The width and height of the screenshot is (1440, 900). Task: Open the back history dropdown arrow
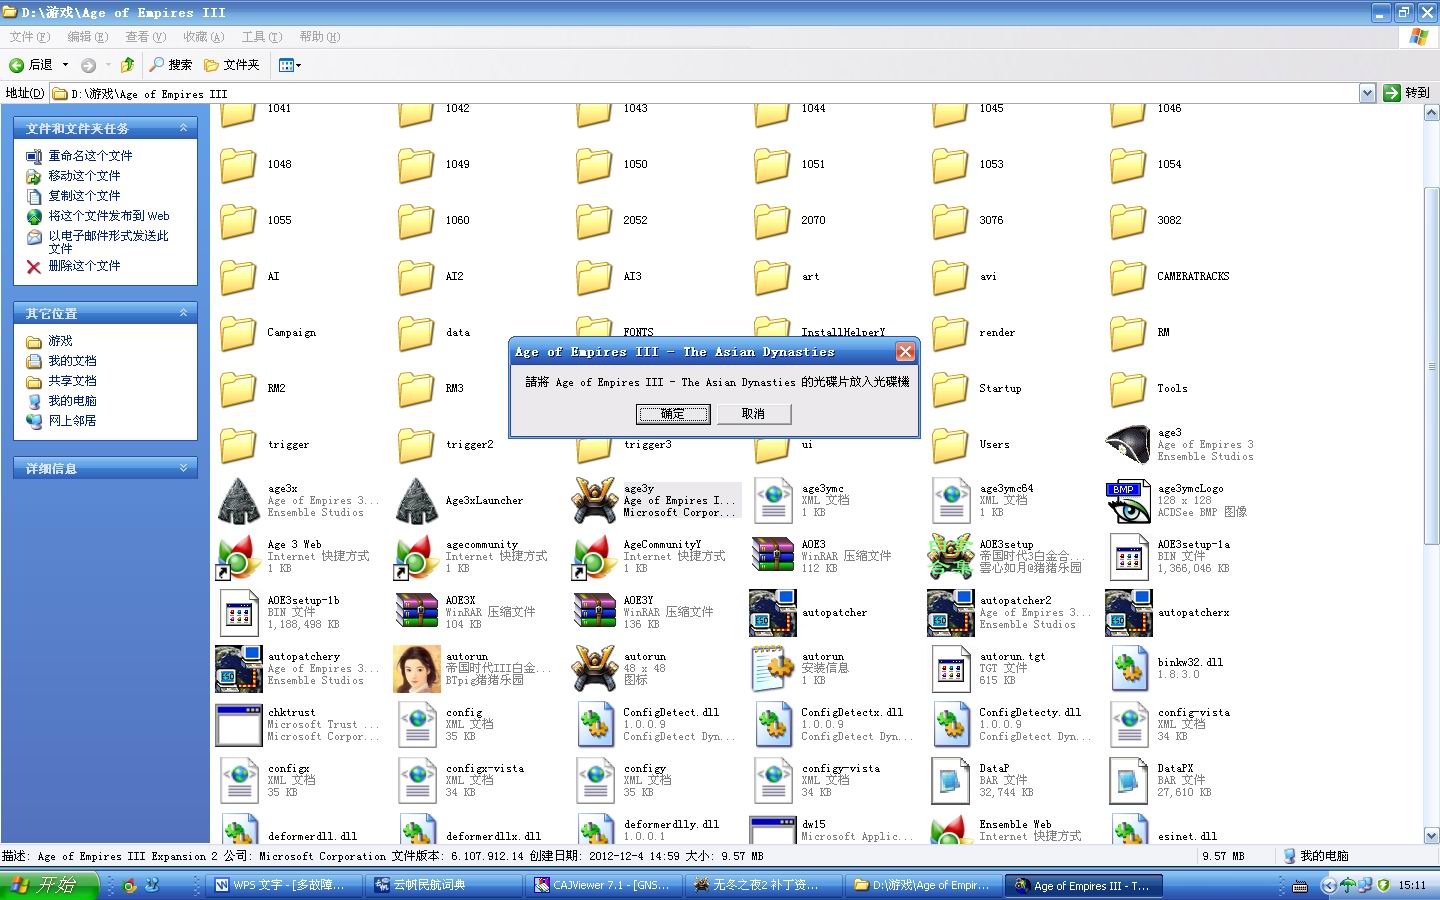pyautogui.click(x=65, y=65)
